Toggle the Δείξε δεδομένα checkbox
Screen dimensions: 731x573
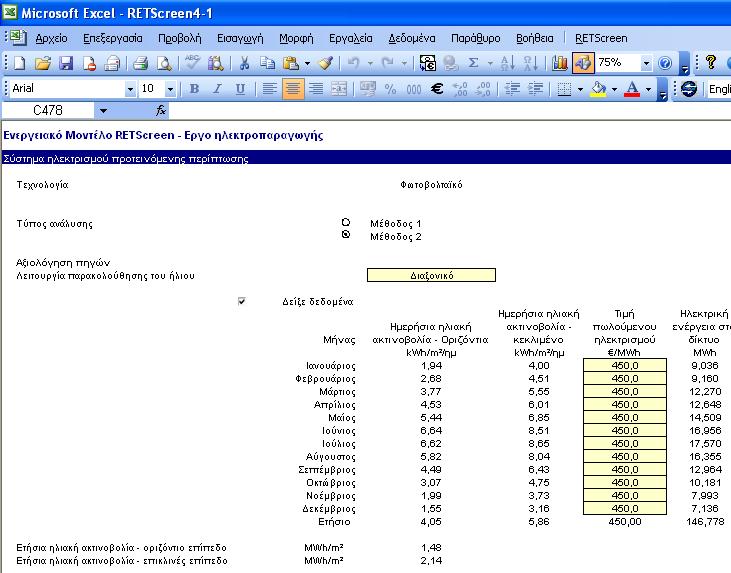[241, 301]
